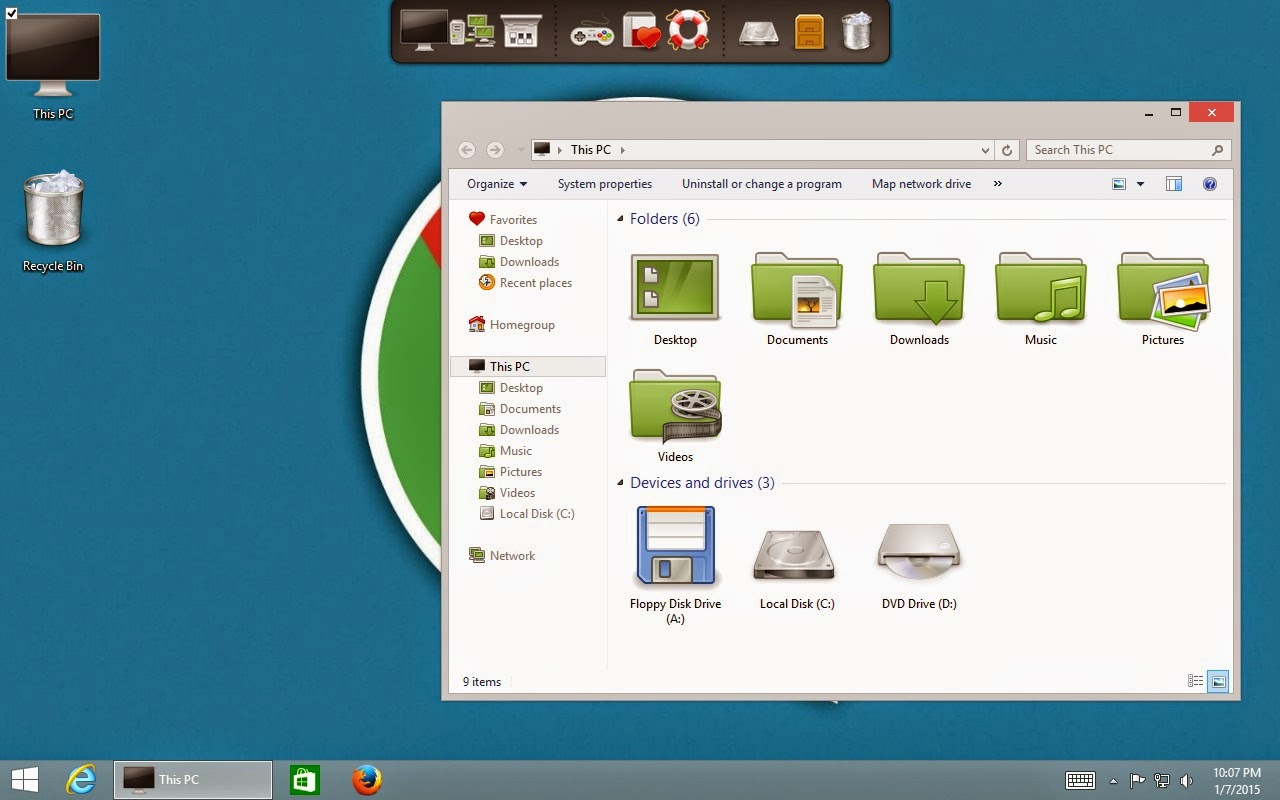Show hidden tray icons arrow
Image resolution: width=1280 pixels, height=800 pixels.
(x=1113, y=781)
